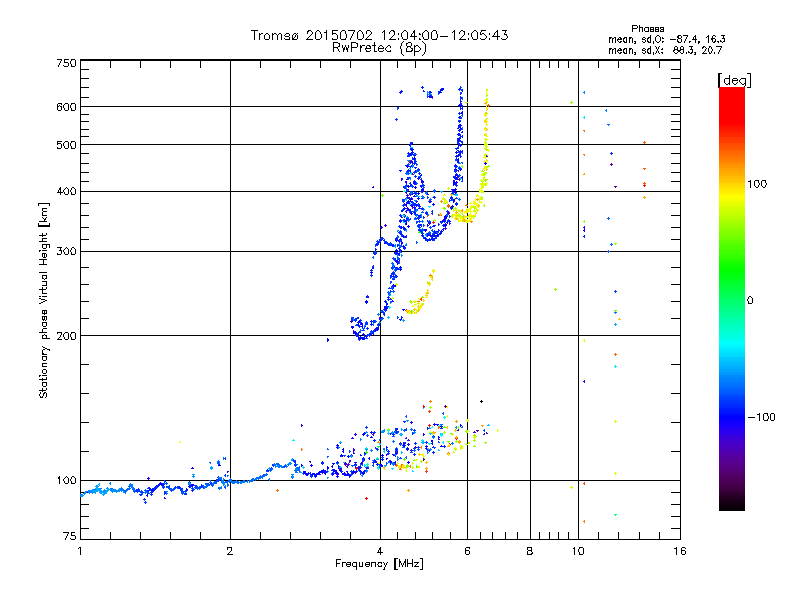Click the '0' colorbar tick label

pyautogui.click(x=750, y=301)
